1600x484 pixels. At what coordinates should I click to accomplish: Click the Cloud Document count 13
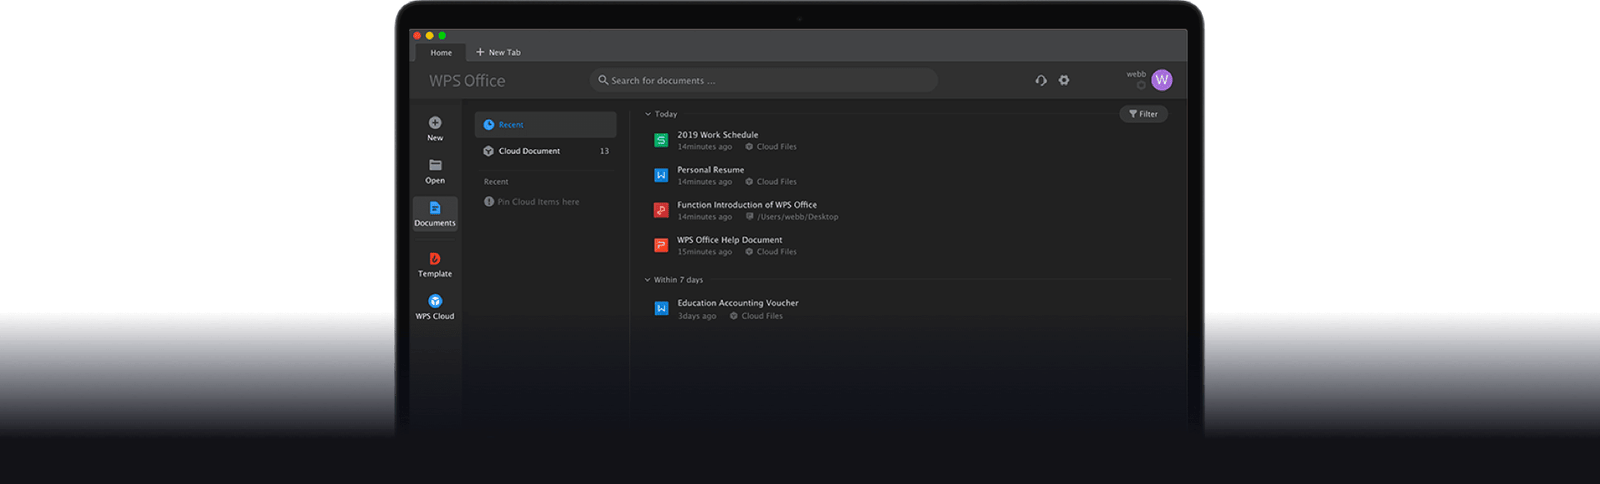click(604, 151)
